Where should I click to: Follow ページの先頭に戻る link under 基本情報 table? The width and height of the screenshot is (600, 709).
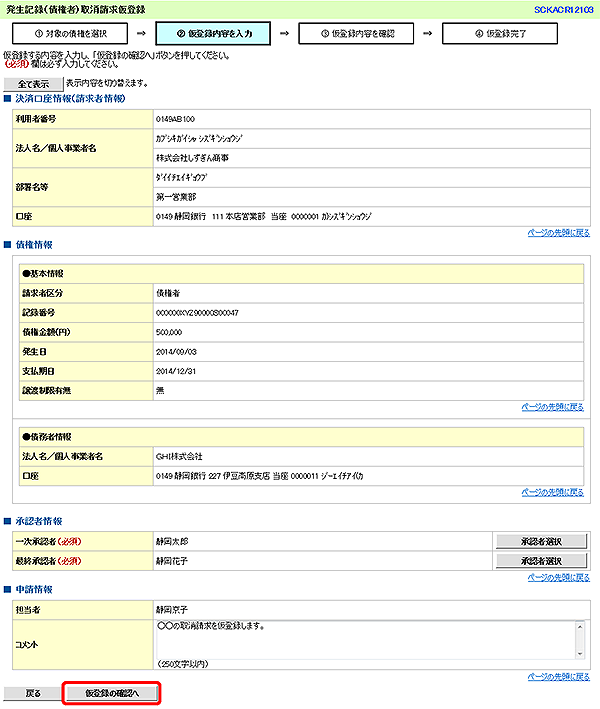pyautogui.click(x=552, y=407)
